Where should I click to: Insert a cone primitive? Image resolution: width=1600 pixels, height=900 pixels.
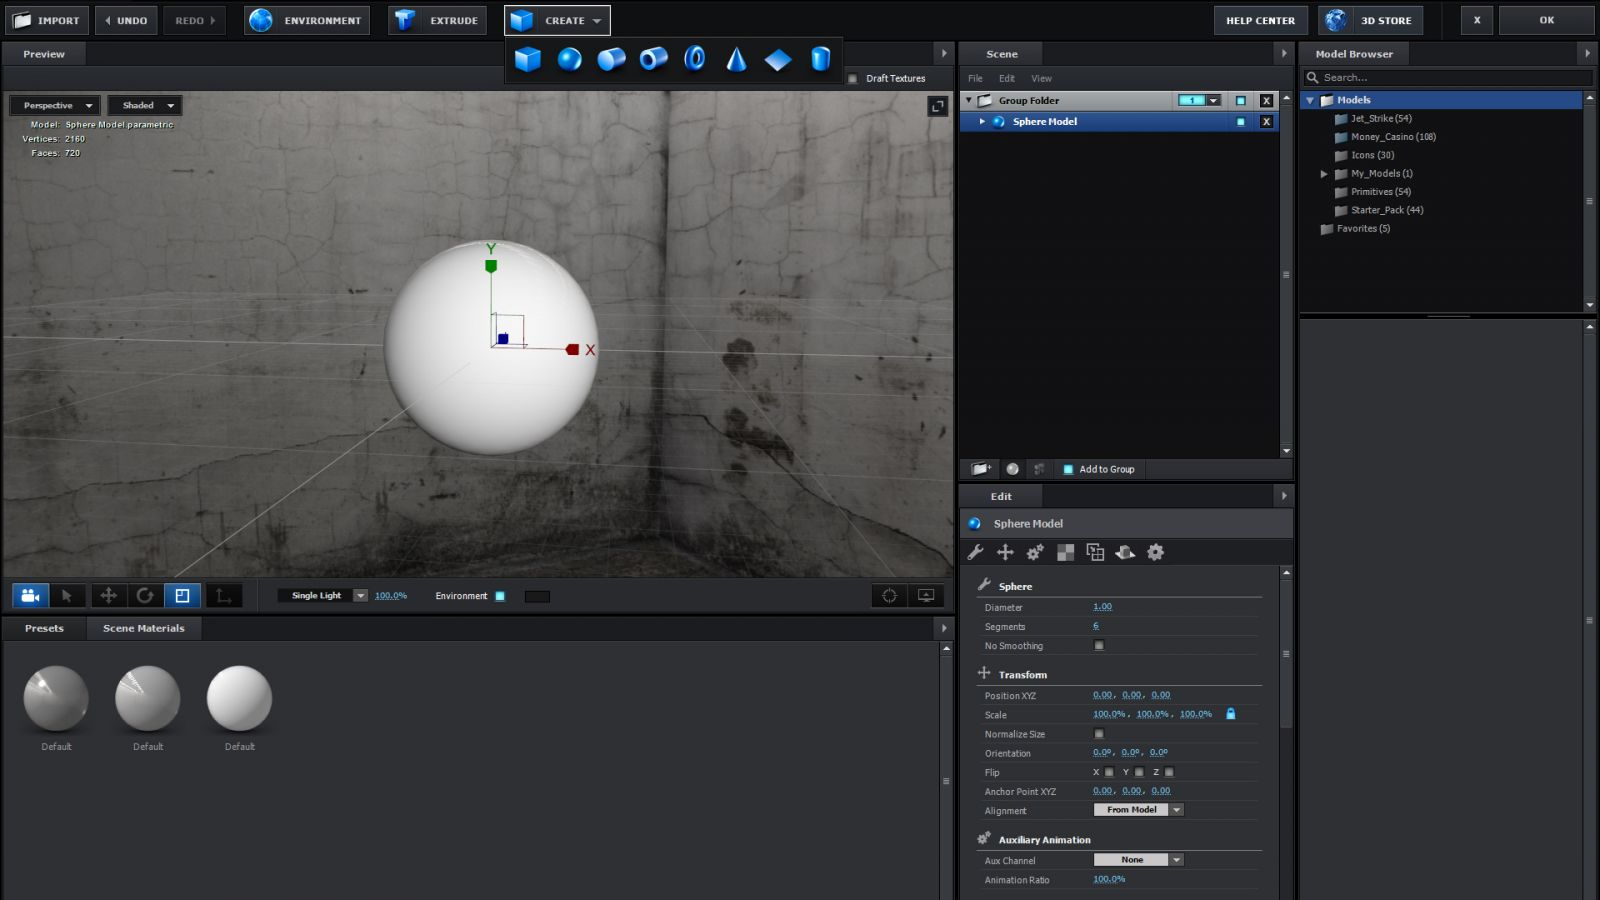coord(736,60)
